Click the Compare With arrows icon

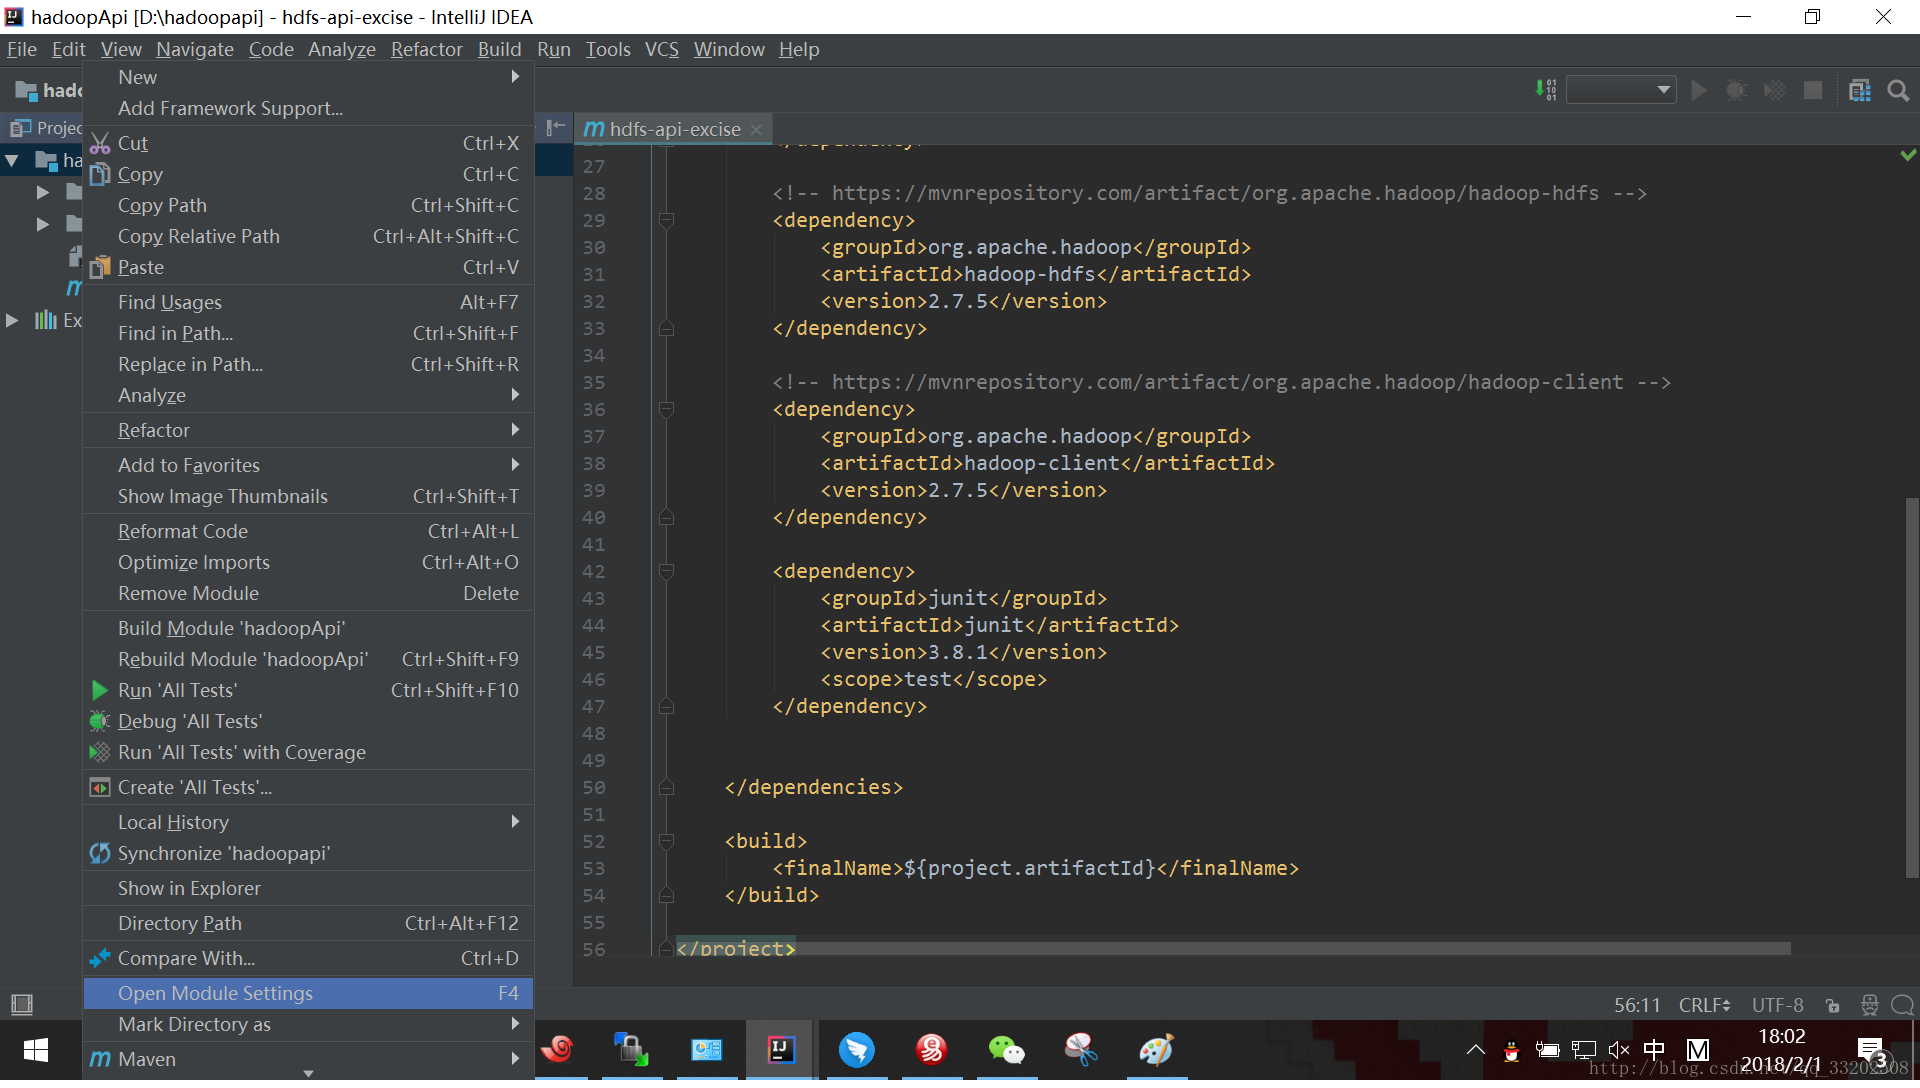[100, 958]
